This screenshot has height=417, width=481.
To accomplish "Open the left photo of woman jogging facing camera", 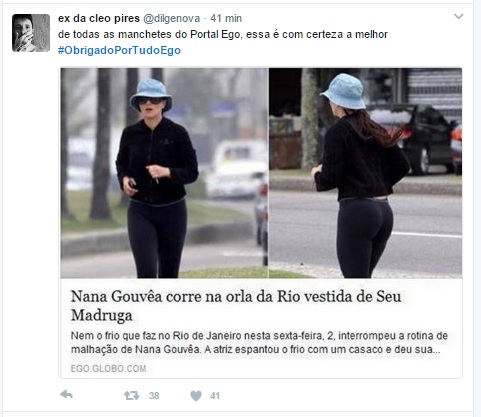I will coord(164,173).
